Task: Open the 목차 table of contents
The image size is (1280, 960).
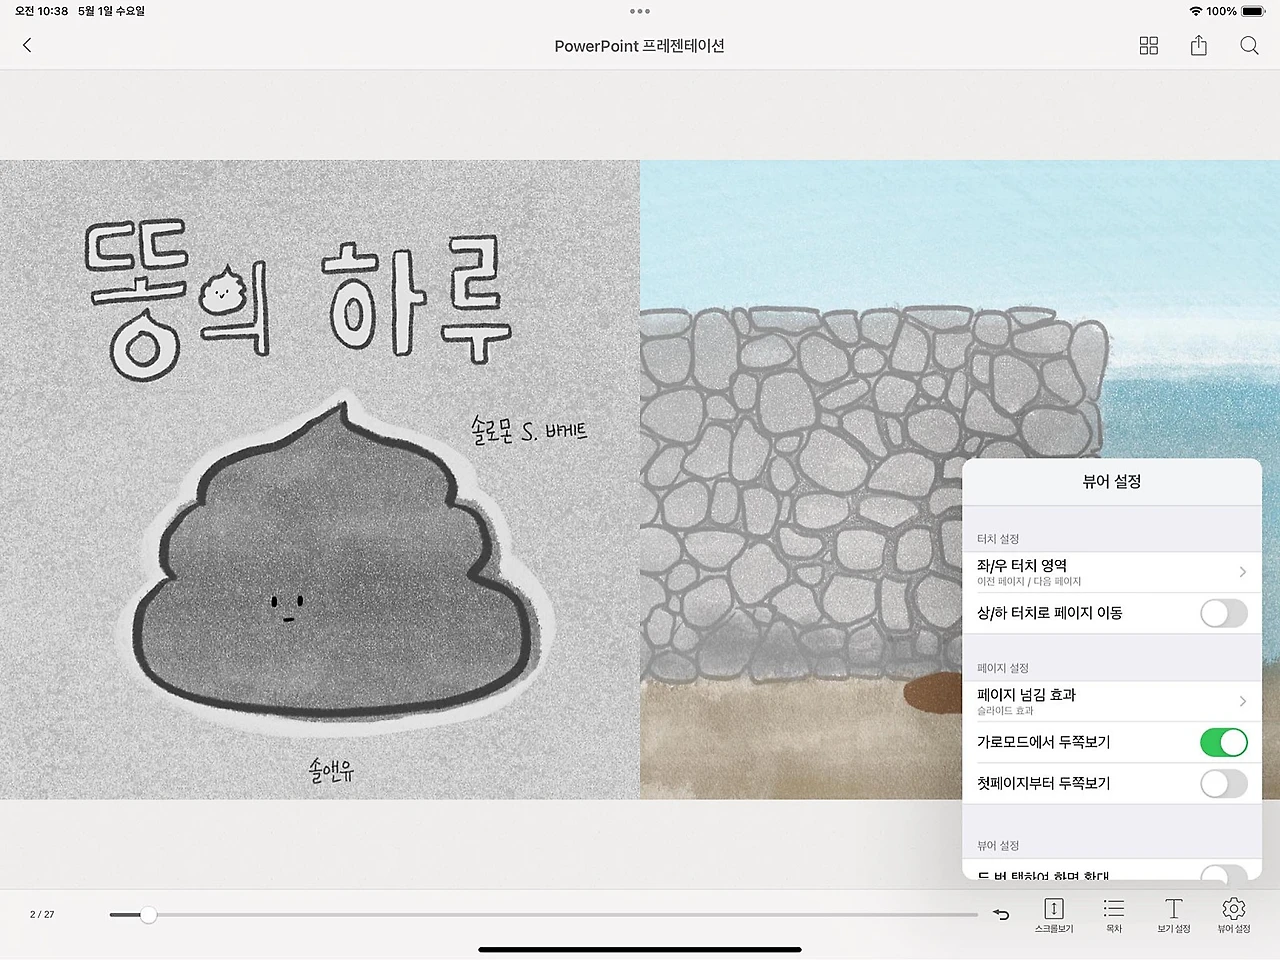Action: click(x=1114, y=915)
